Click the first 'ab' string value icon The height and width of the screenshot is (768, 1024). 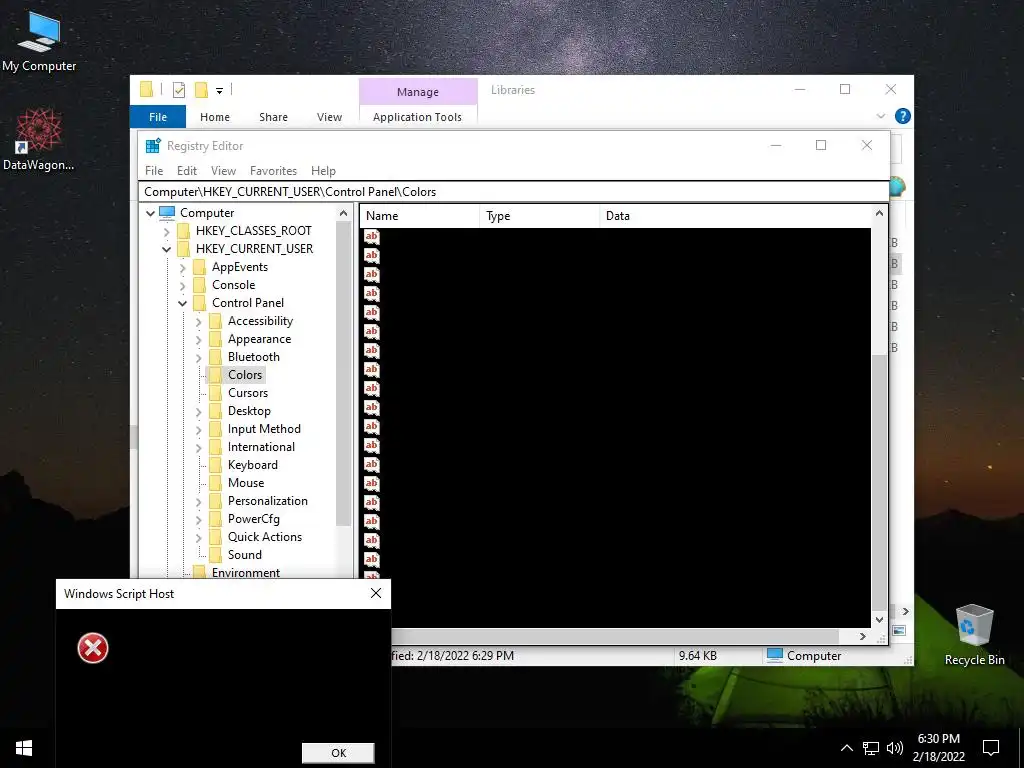[x=372, y=236]
